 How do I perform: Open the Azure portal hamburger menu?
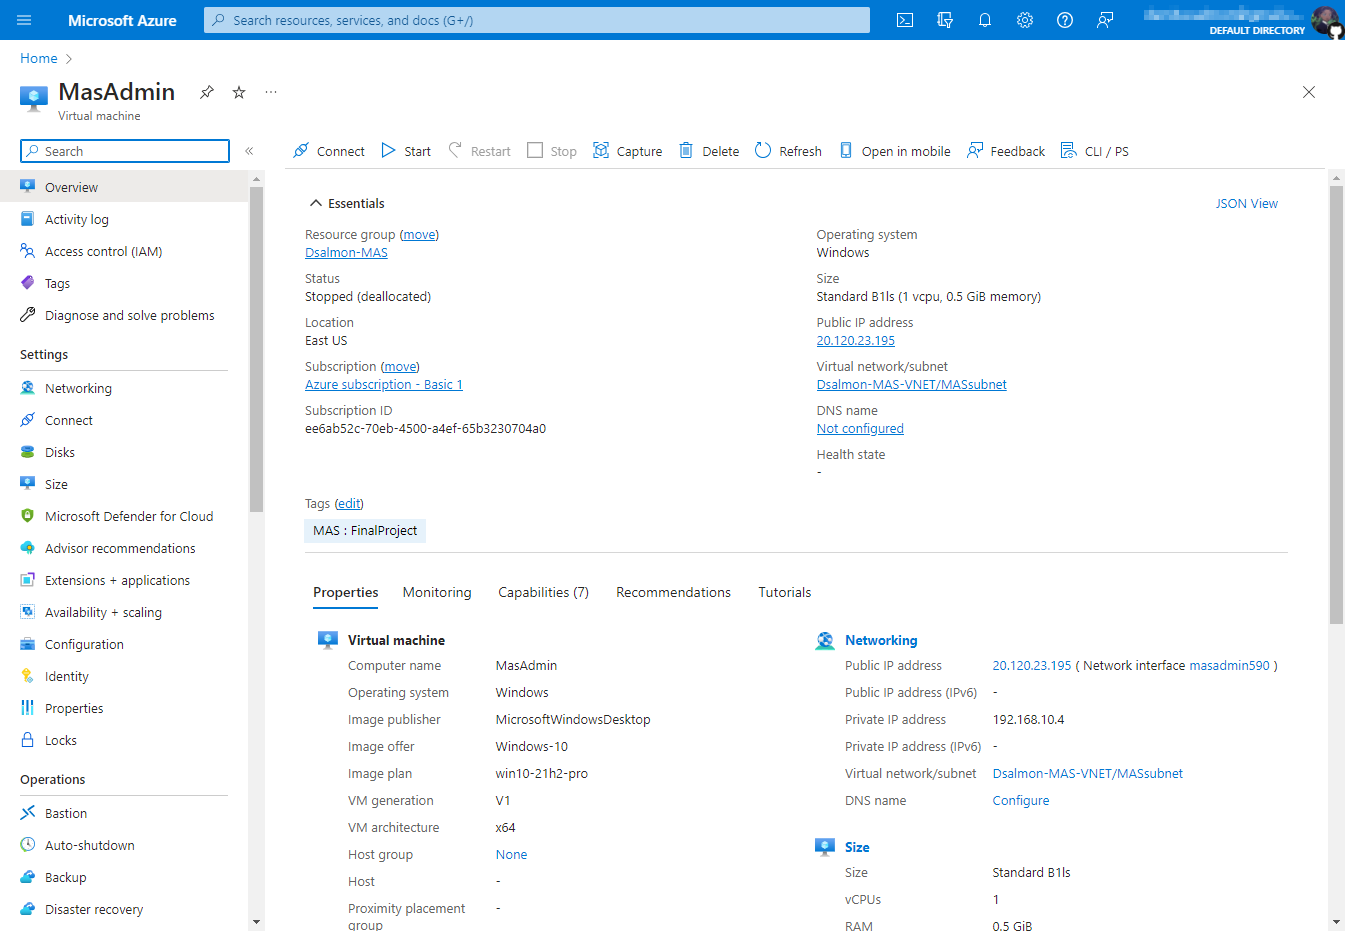click(x=24, y=20)
